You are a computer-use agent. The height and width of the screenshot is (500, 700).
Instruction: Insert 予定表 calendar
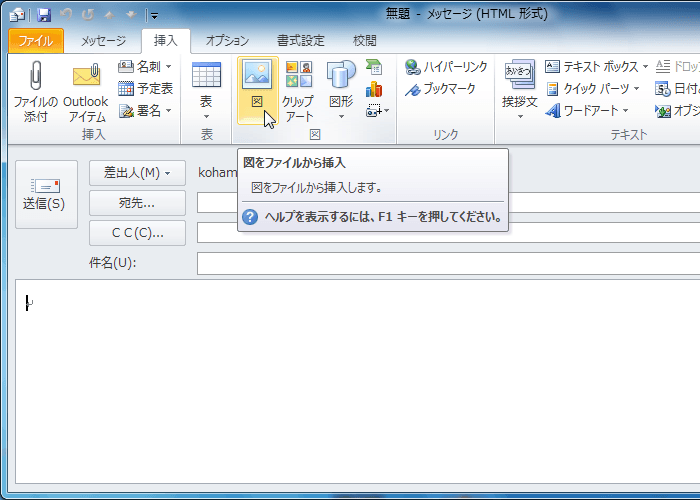(x=145, y=88)
